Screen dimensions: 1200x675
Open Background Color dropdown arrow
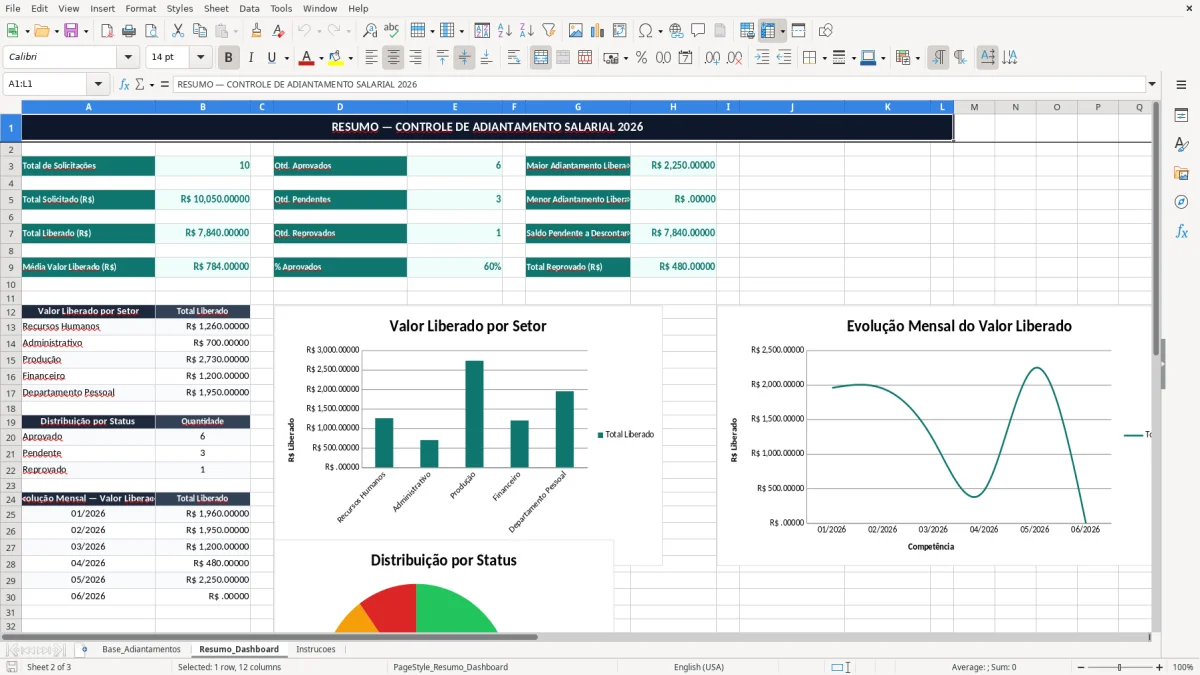(351, 58)
